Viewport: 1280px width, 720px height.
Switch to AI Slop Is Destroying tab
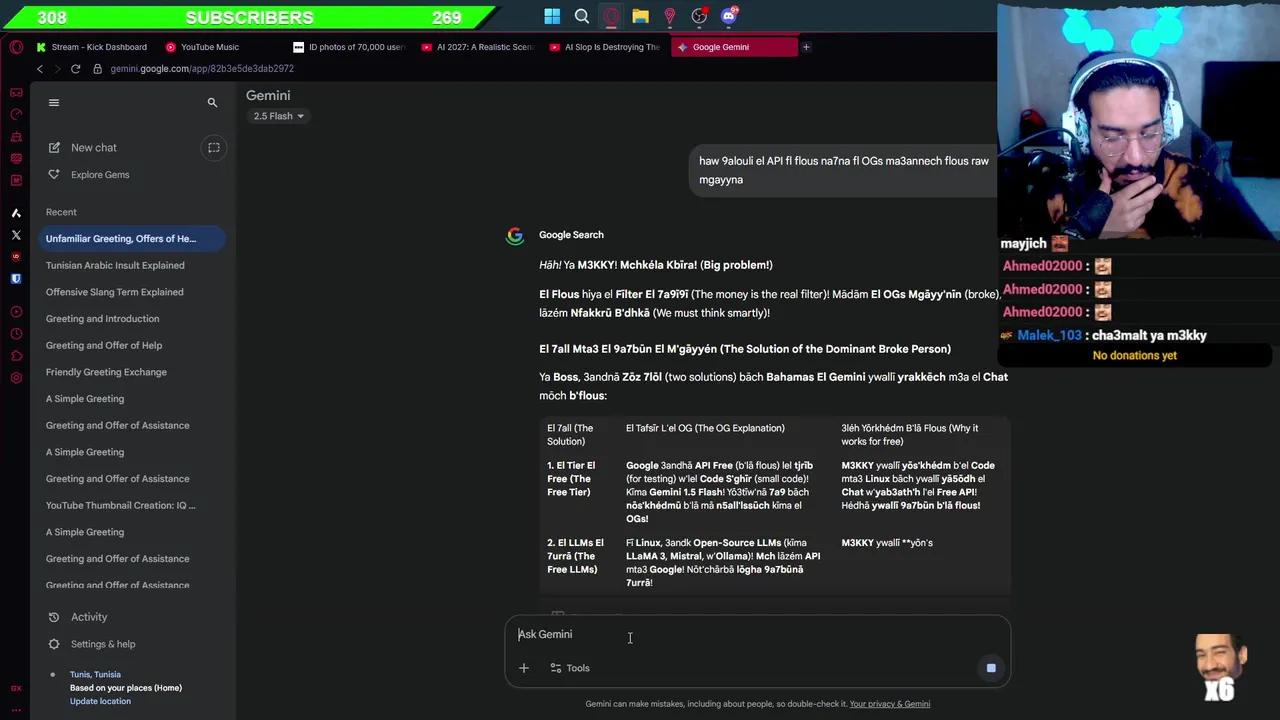(x=606, y=47)
